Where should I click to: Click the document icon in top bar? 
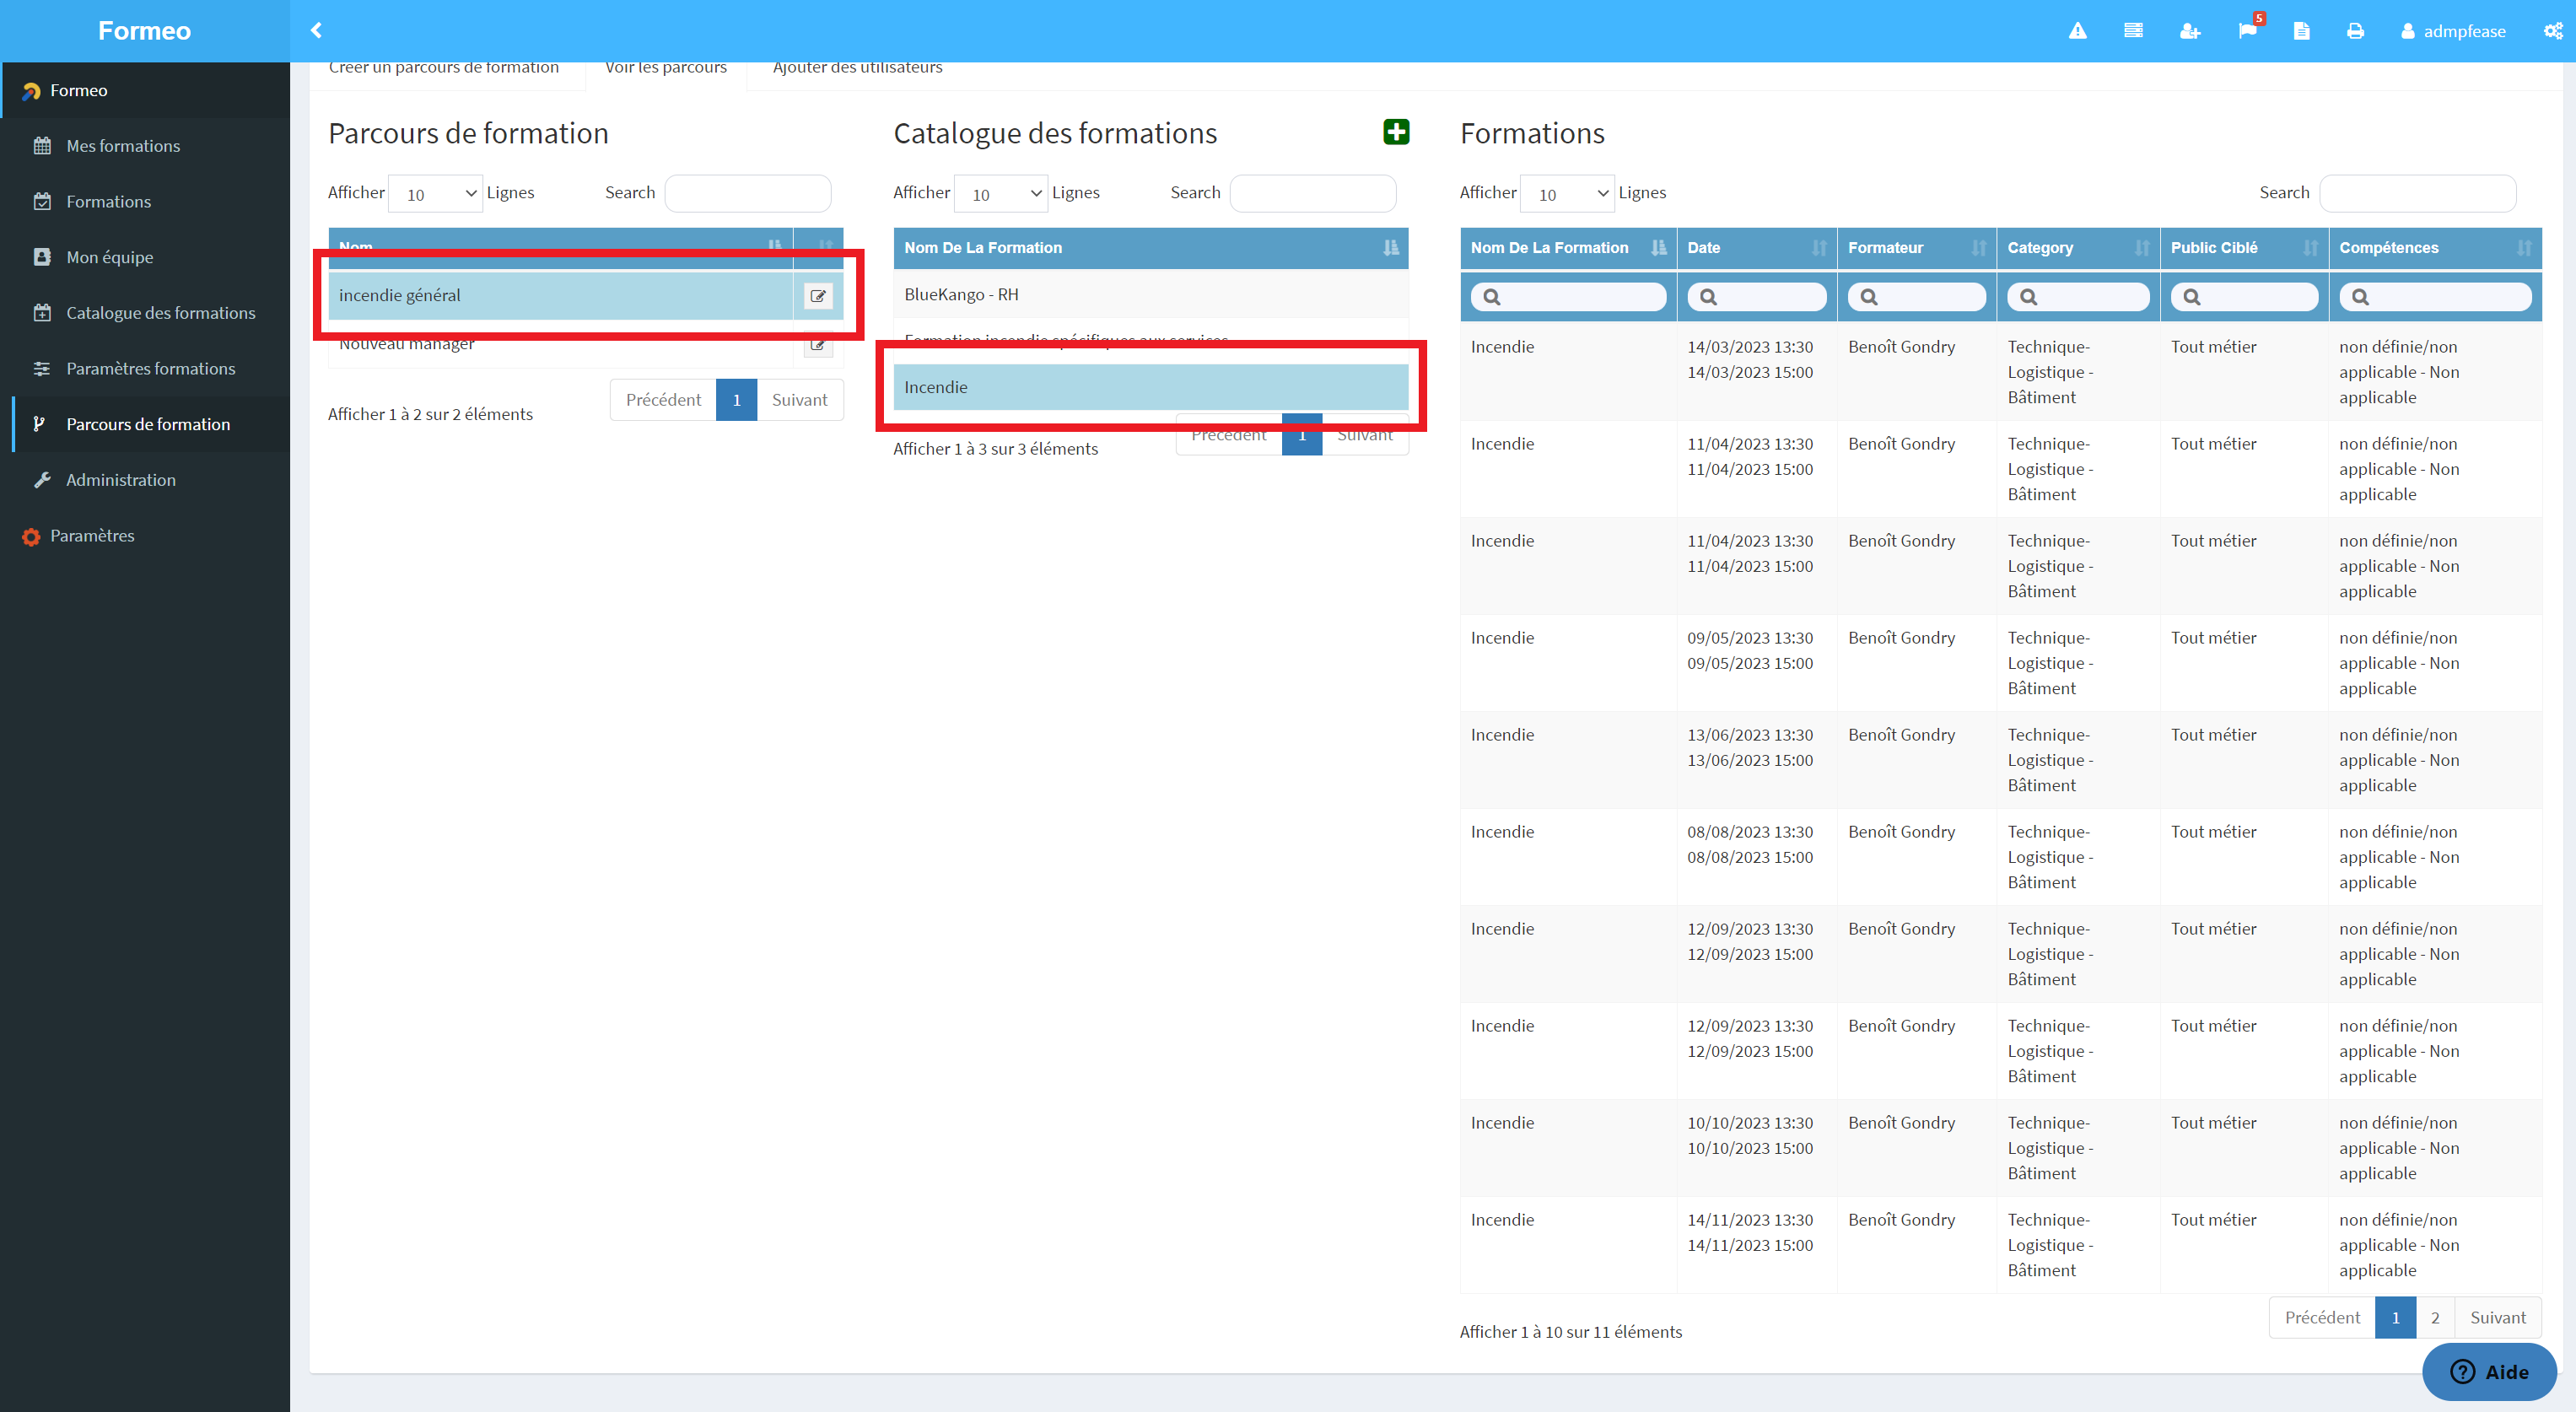[x=2301, y=31]
